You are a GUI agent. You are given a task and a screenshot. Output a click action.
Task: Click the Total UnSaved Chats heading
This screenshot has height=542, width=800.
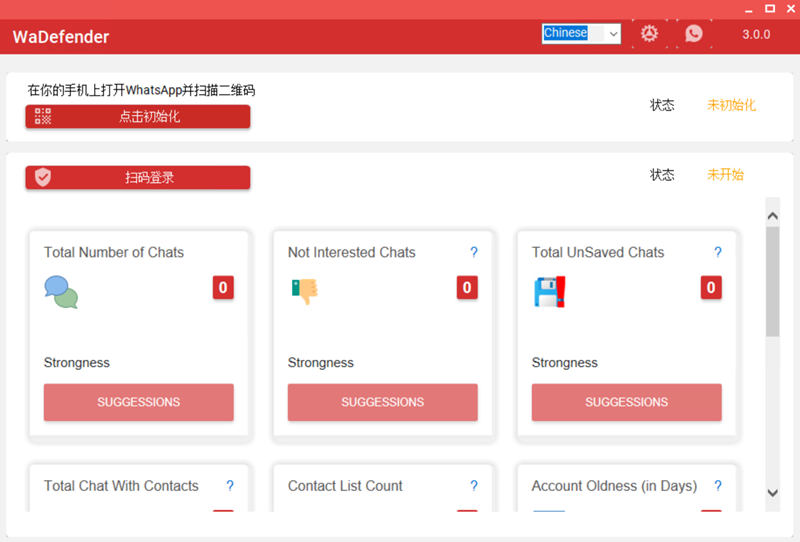(598, 252)
